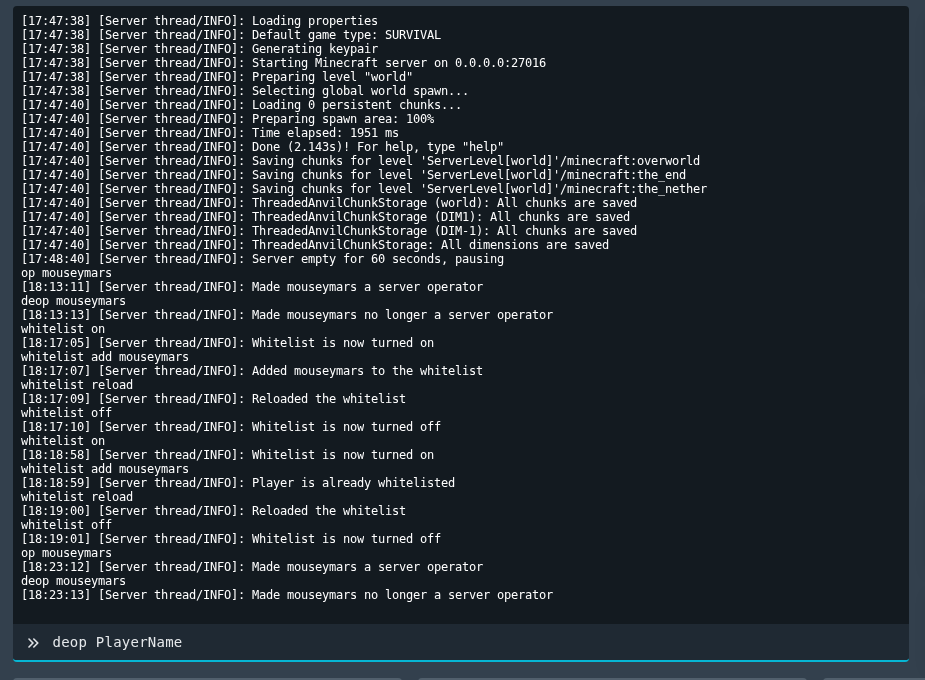Click 'whitelist add mouseymars' command before 18:17:07 entry

coord(105,357)
